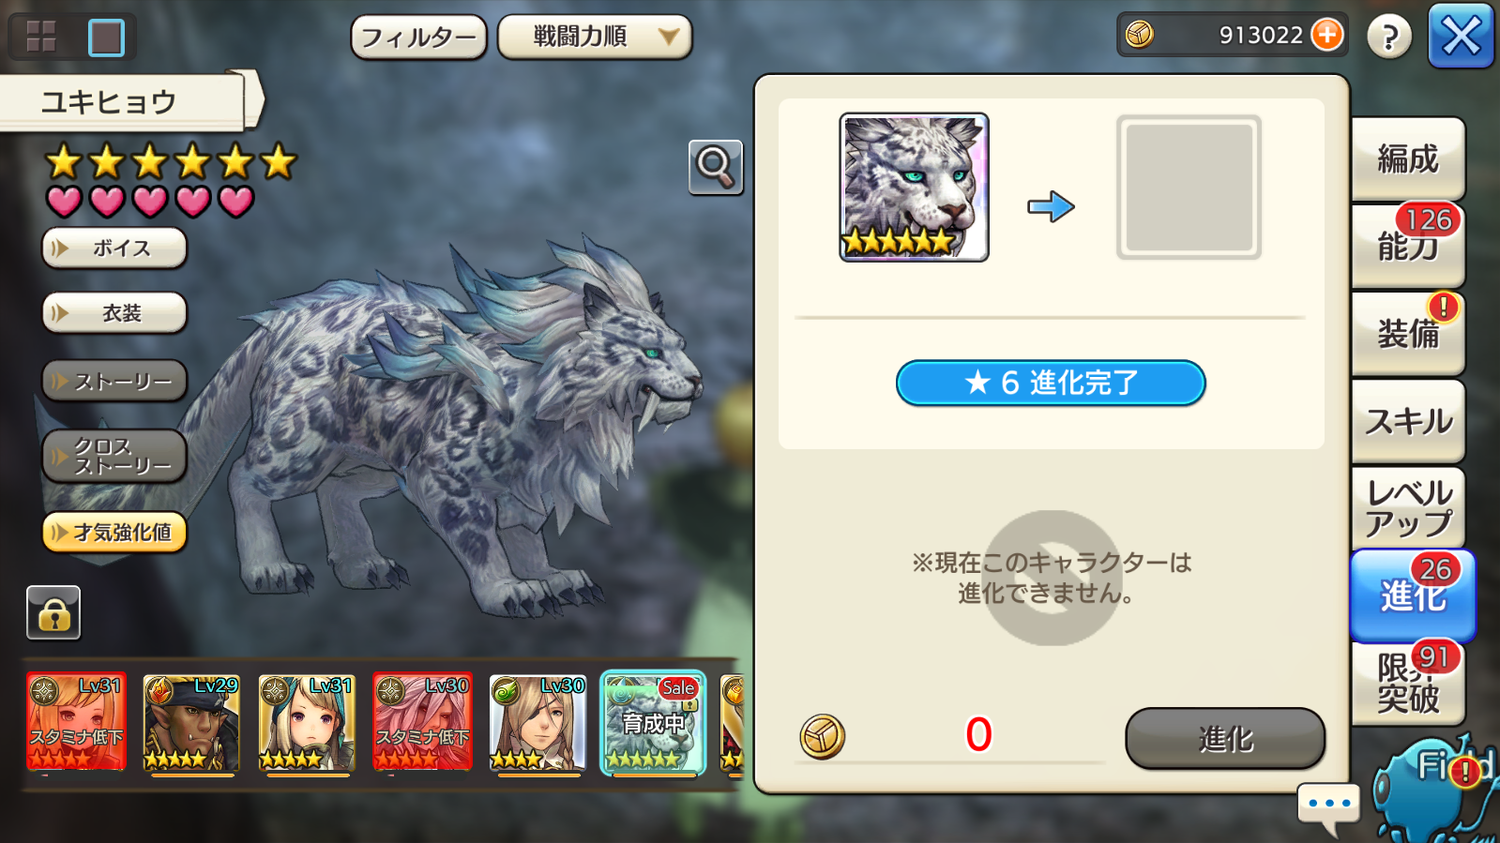Open the 才気強化値 button
The width and height of the screenshot is (1500, 843).
point(114,533)
